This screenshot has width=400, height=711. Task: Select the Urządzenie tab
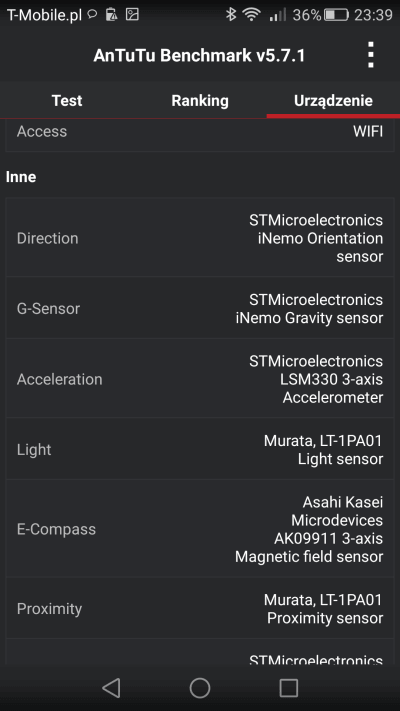[x=333, y=100]
